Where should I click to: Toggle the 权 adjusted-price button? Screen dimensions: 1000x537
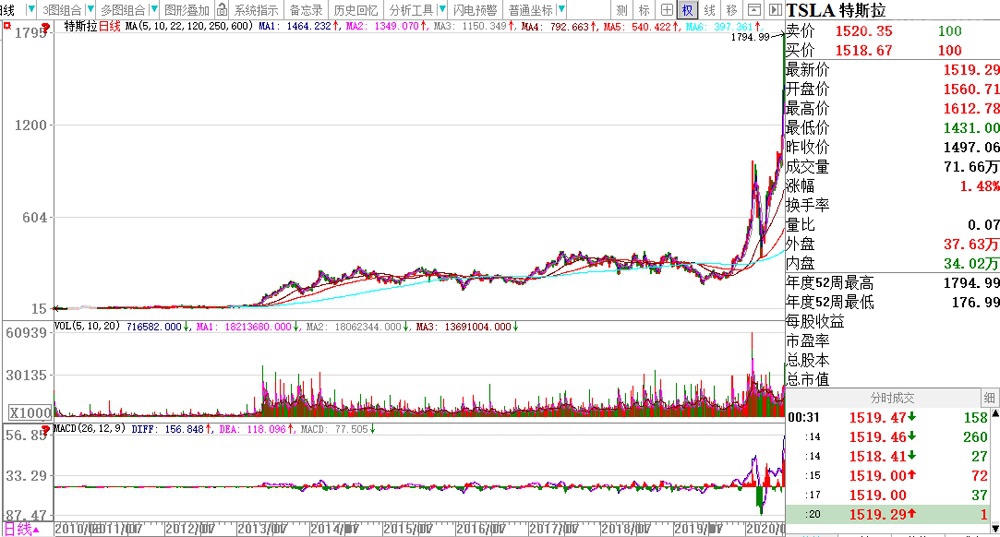pos(687,9)
